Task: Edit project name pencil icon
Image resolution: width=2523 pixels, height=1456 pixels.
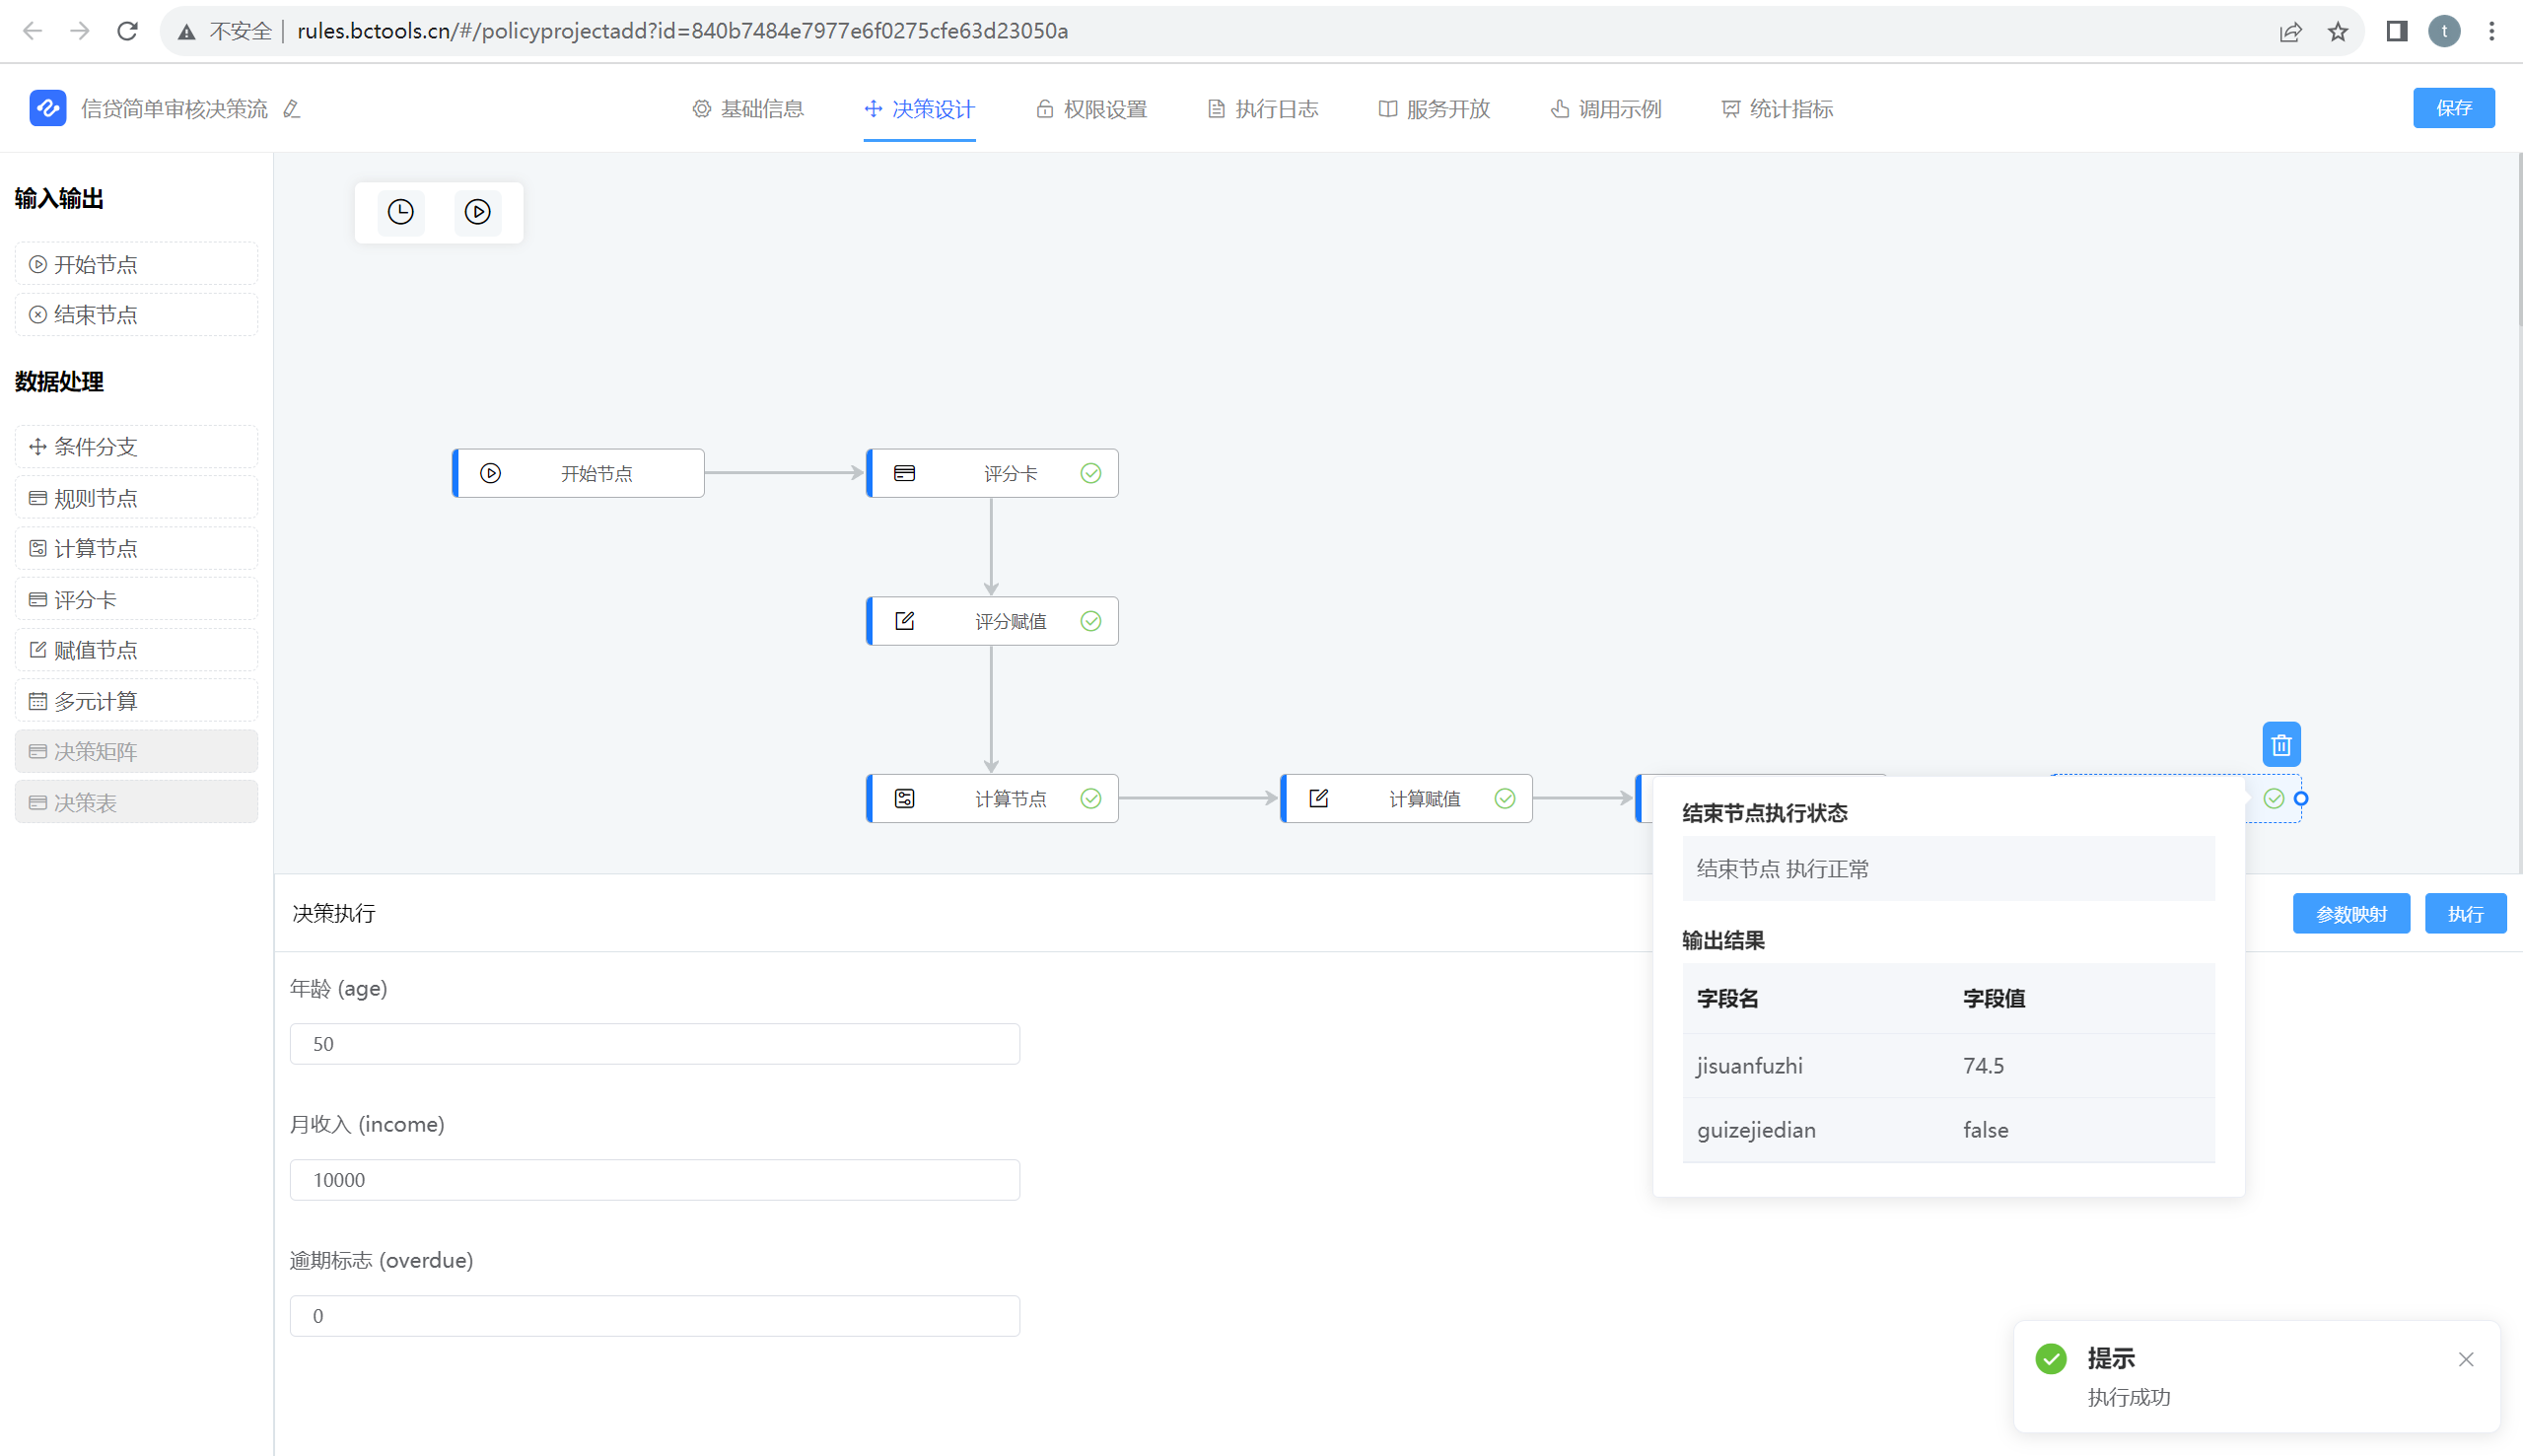Action: click(x=292, y=109)
